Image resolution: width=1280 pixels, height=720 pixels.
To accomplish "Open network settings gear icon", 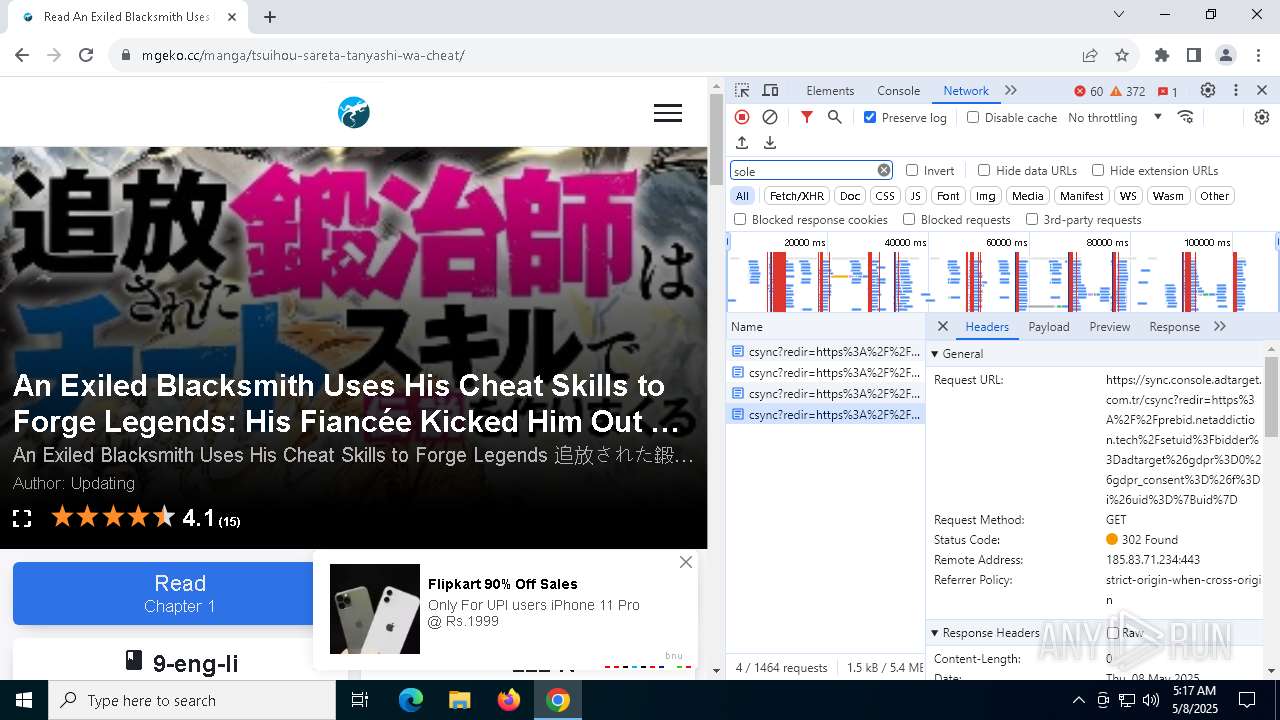I will pyautogui.click(x=1262, y=117).
